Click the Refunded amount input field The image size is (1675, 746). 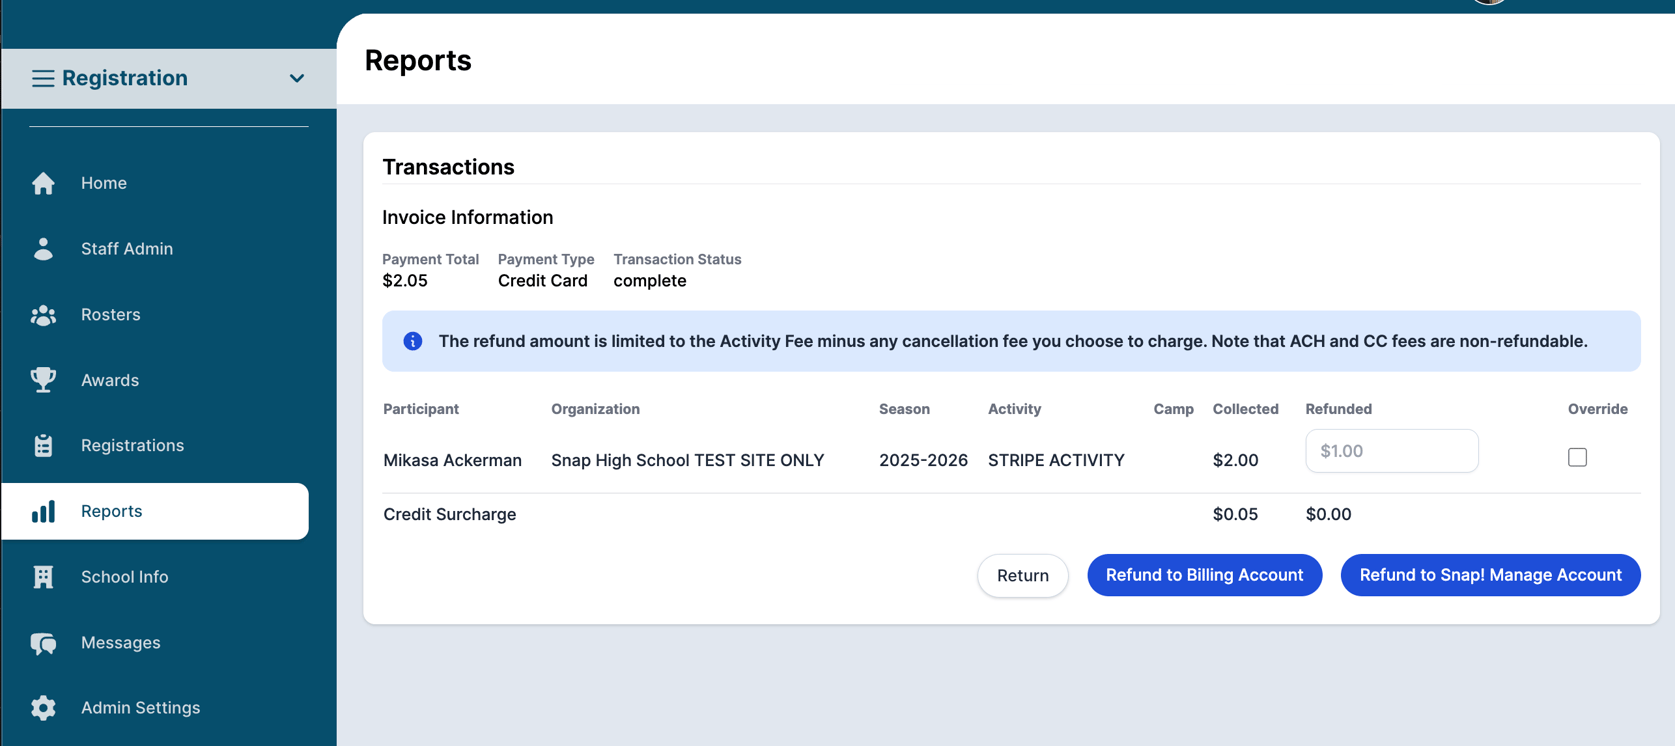click(x=1392, y=451)
